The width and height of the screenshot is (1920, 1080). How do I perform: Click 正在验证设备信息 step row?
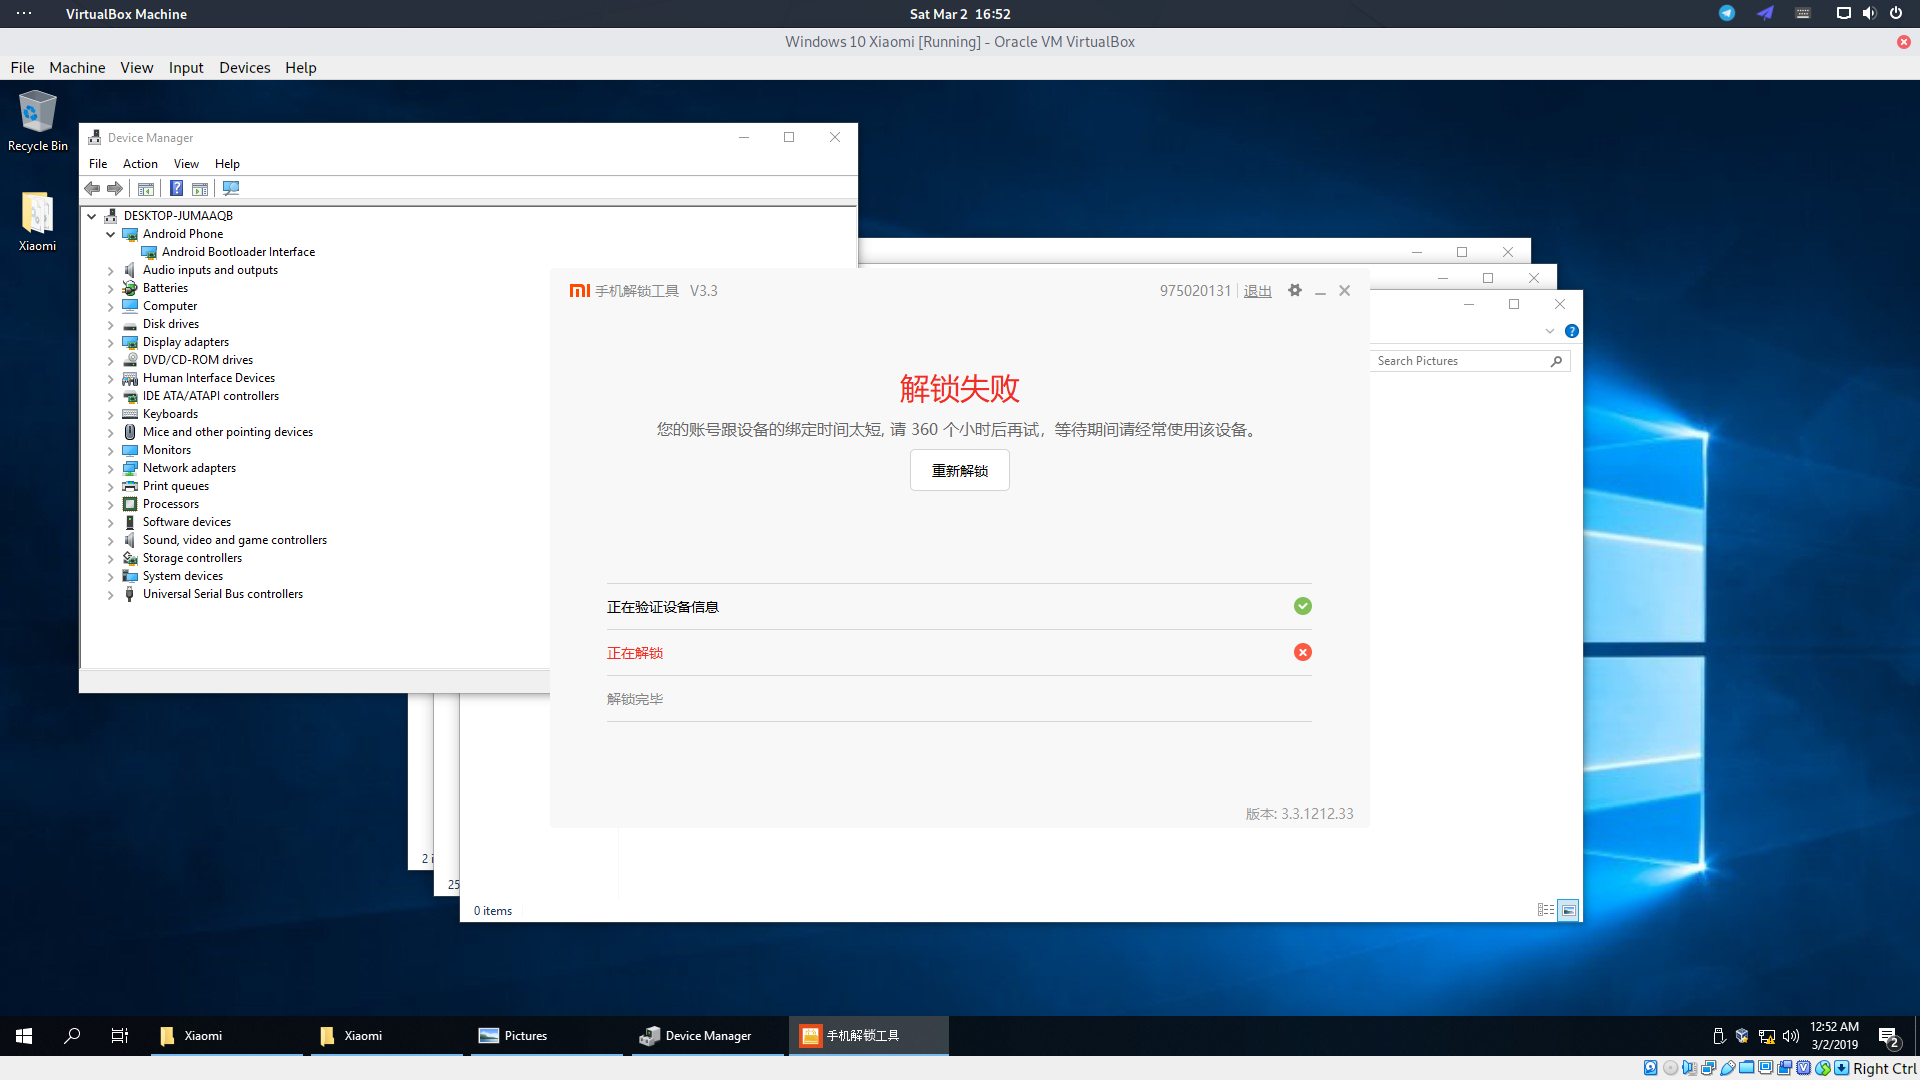pos(959,607)
